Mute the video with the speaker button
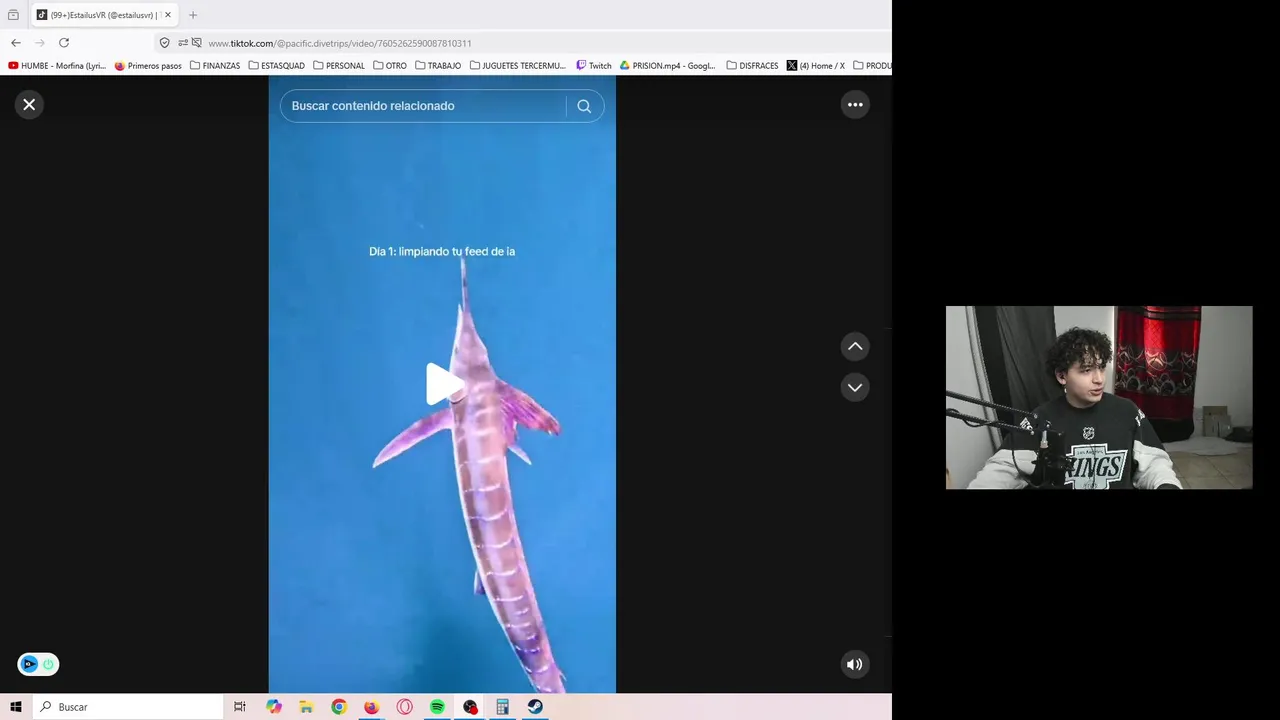Image resolution: width=1280 pixels, height=720 pixels. [x=854, y=664]
